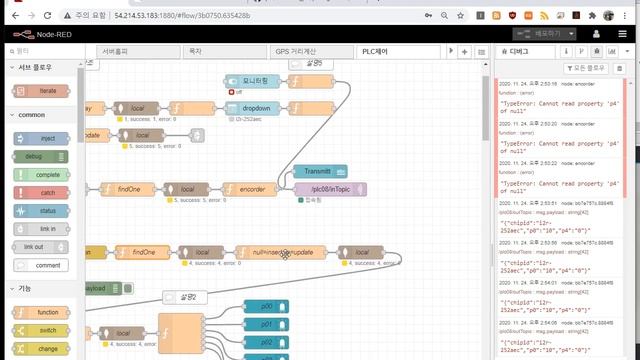Select the switch palette node

pos(41,331)
